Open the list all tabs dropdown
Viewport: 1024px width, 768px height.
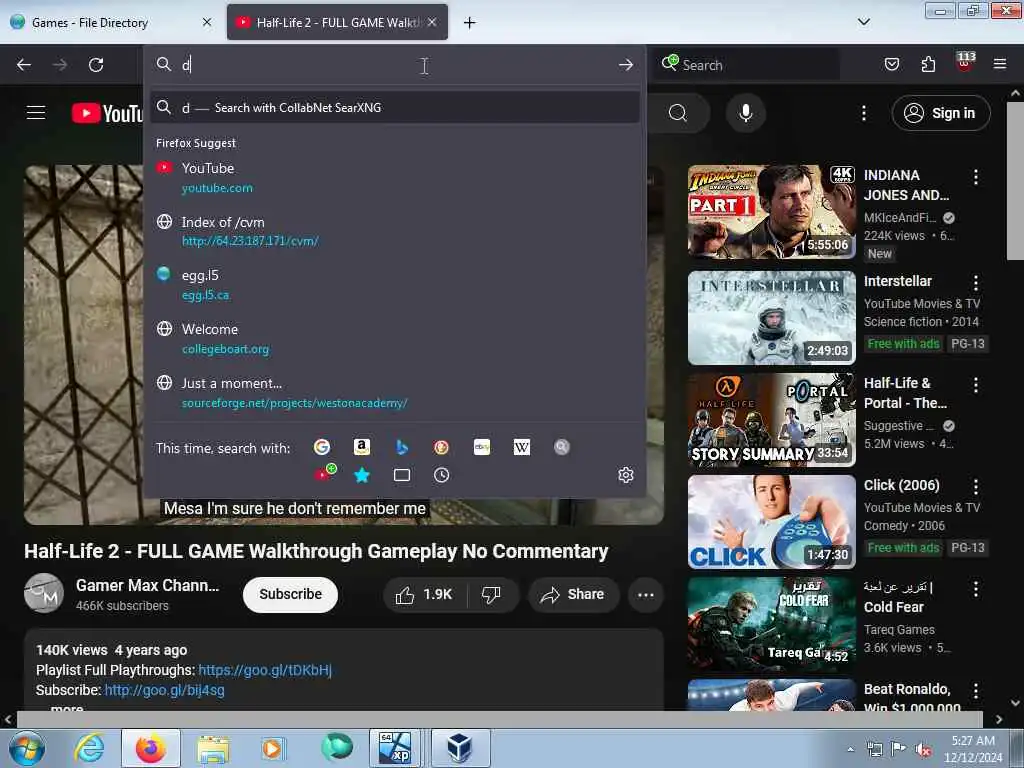(x=863, y=22)
